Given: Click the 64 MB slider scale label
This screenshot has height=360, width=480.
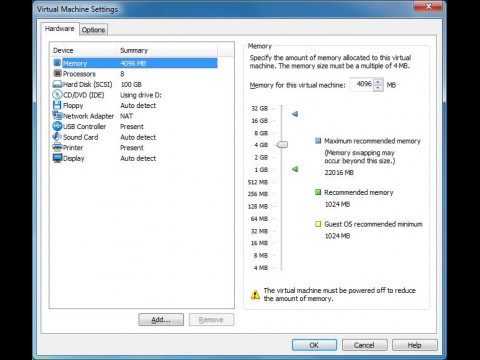Looking at the screenshot, I should 259,219.
